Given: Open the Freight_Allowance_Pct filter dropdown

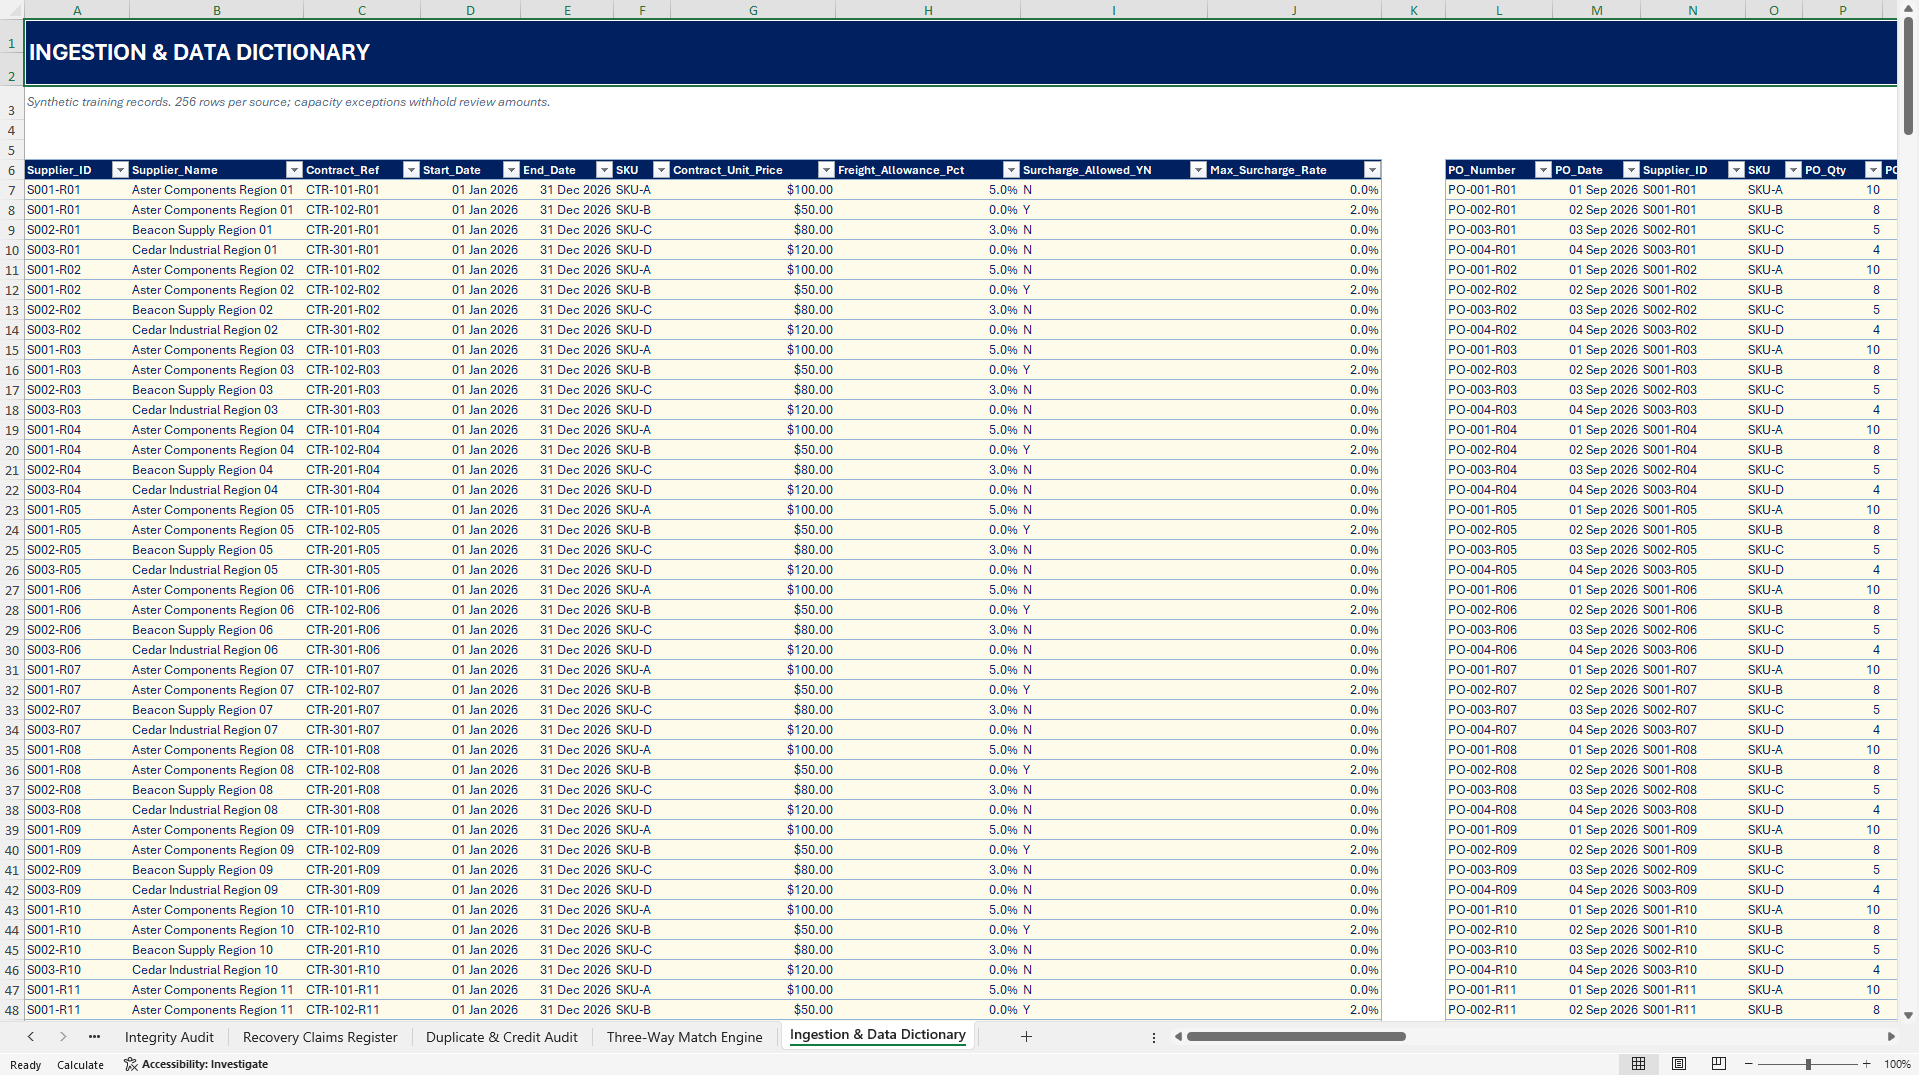Looking at the screenshot, I should [x=1011, y=170].
